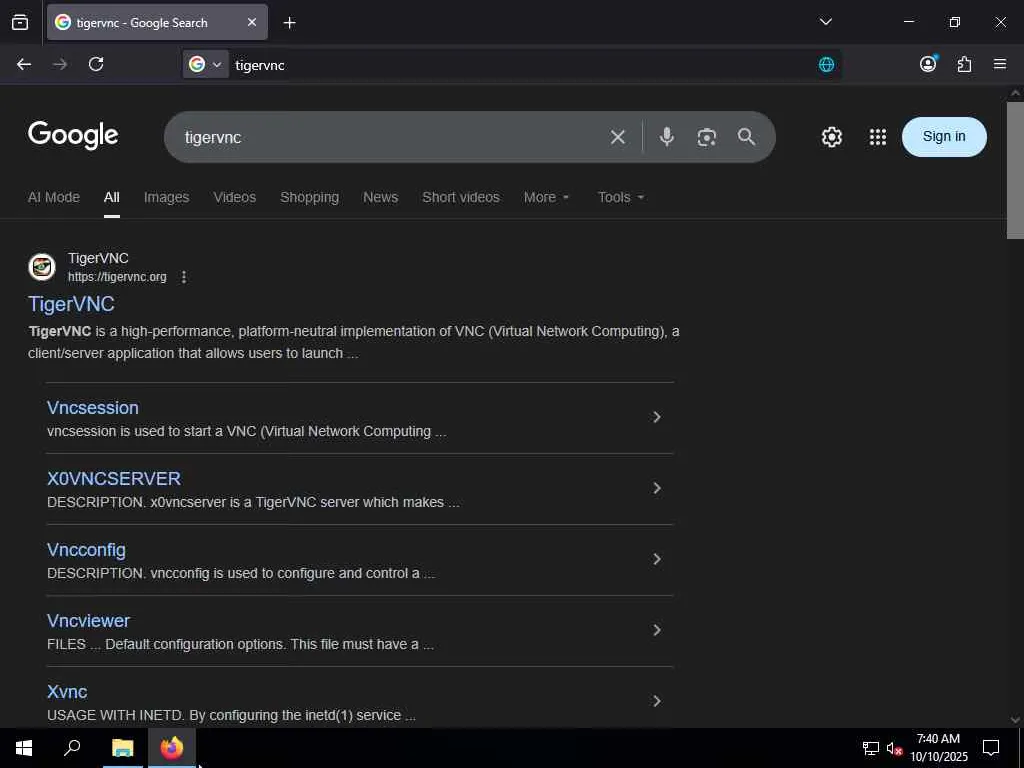Switch to AI Mode tab
Viewport: 1024px width, 768px height.
point(54,197)
